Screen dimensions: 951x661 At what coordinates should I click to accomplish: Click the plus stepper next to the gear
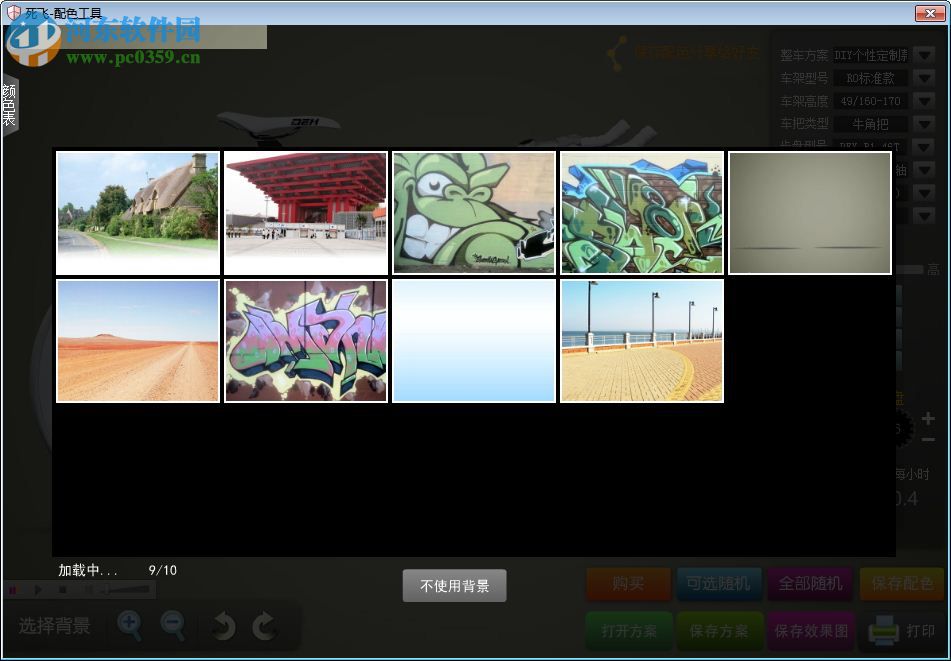928,418
